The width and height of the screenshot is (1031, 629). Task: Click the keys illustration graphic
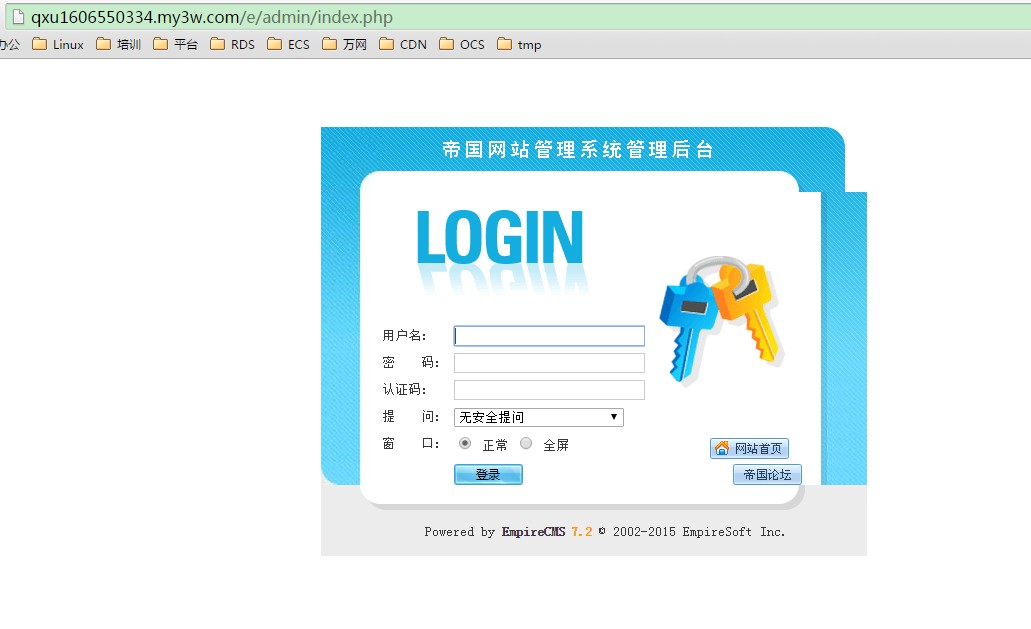[720, 318]
